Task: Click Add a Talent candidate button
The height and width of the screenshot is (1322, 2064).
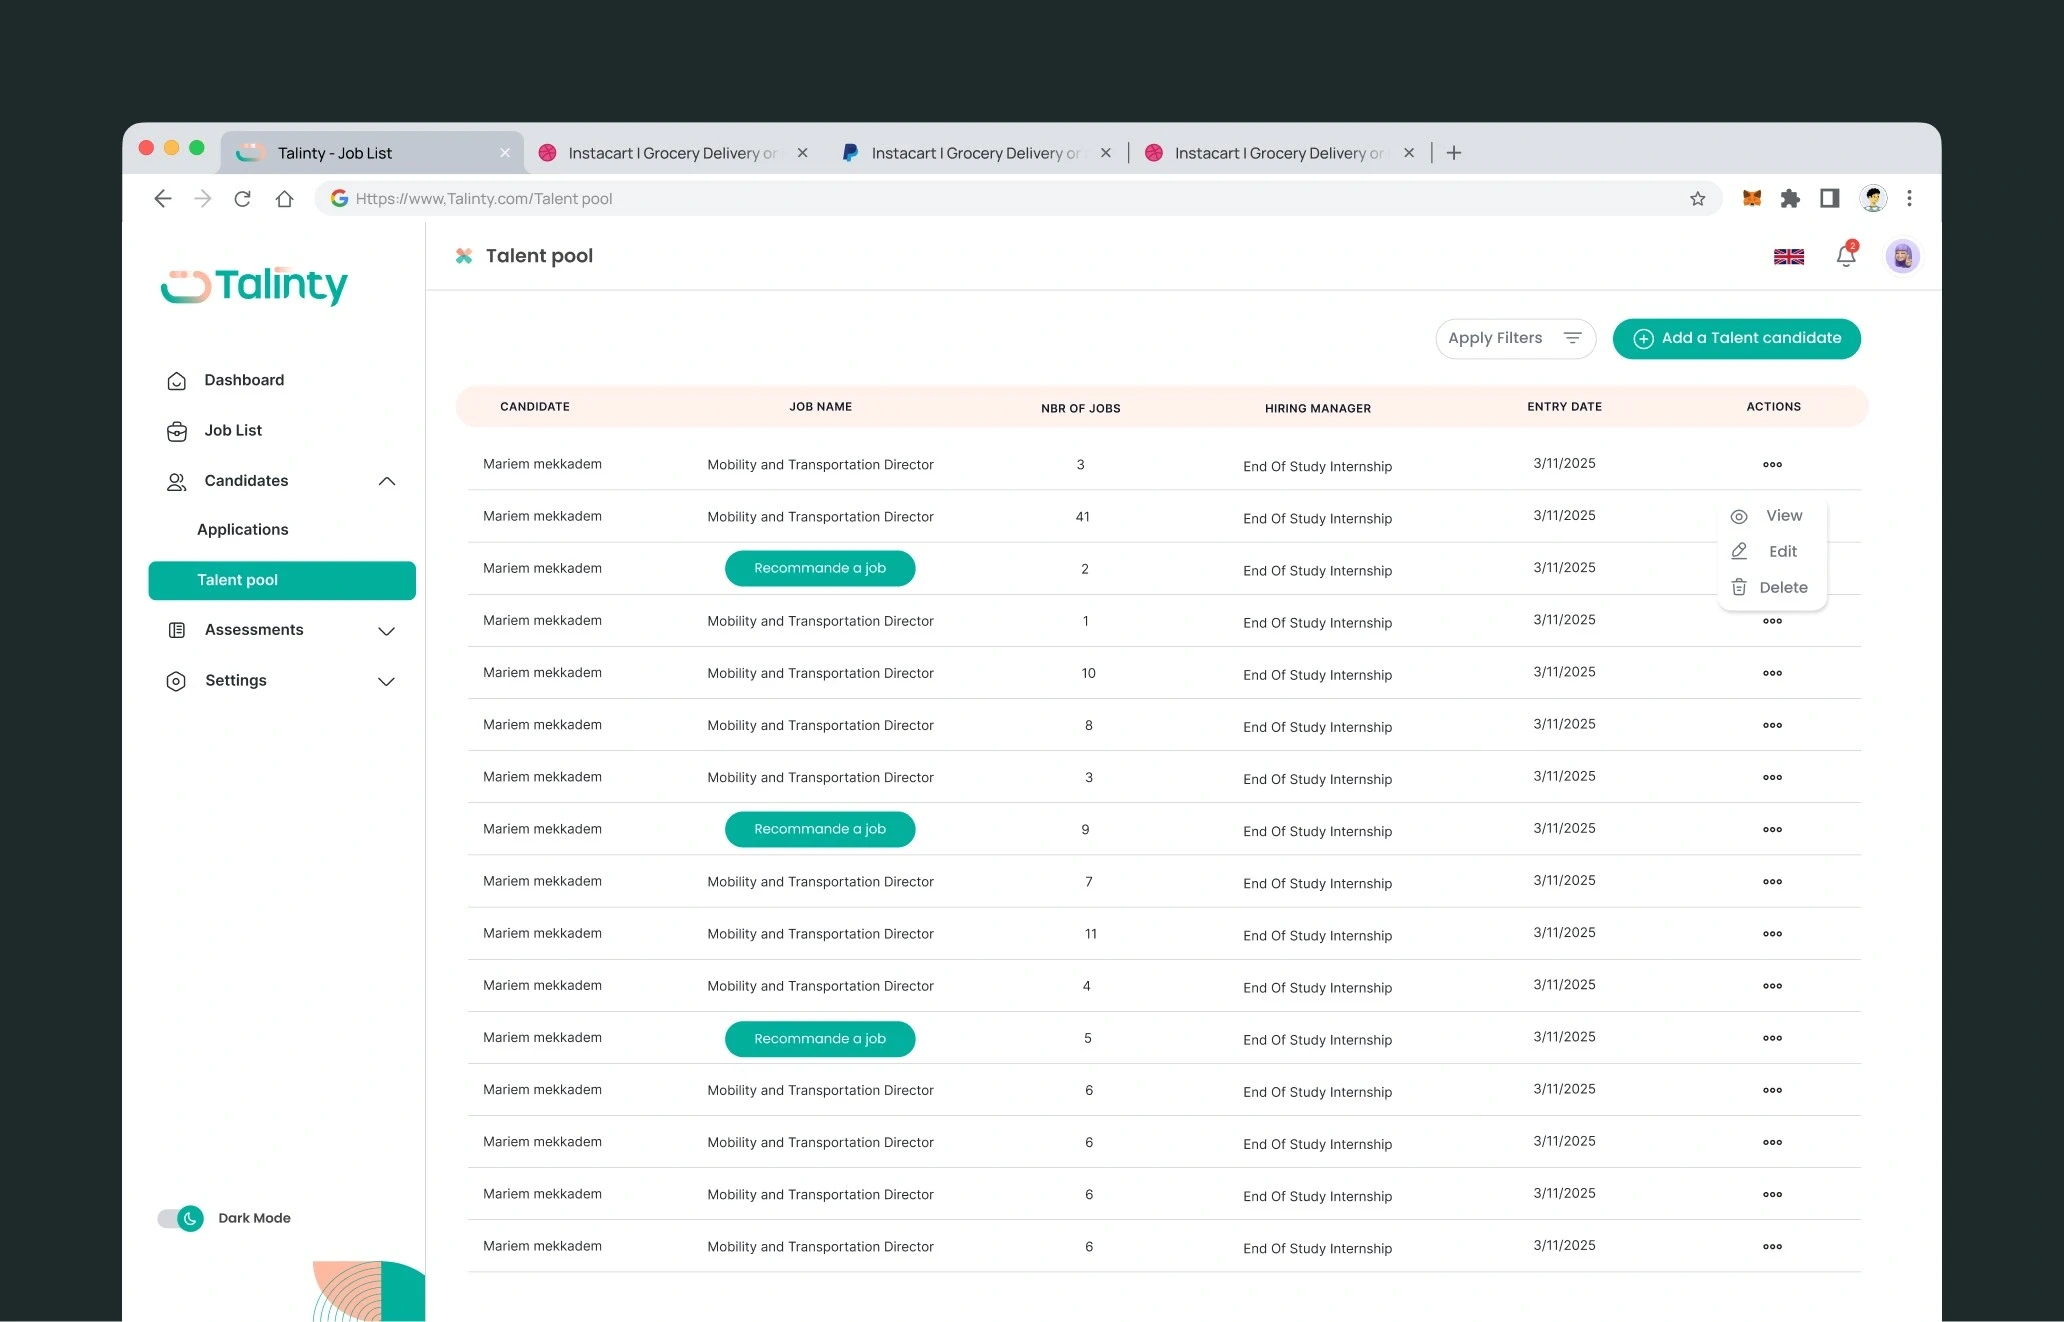Action: point(1736,338)
